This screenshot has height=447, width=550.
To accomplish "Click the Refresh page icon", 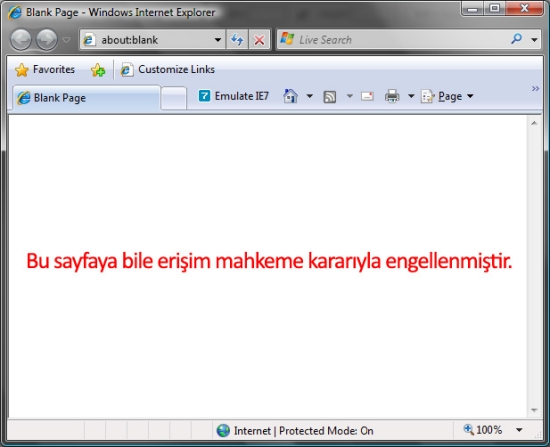I will click(237, 40).
